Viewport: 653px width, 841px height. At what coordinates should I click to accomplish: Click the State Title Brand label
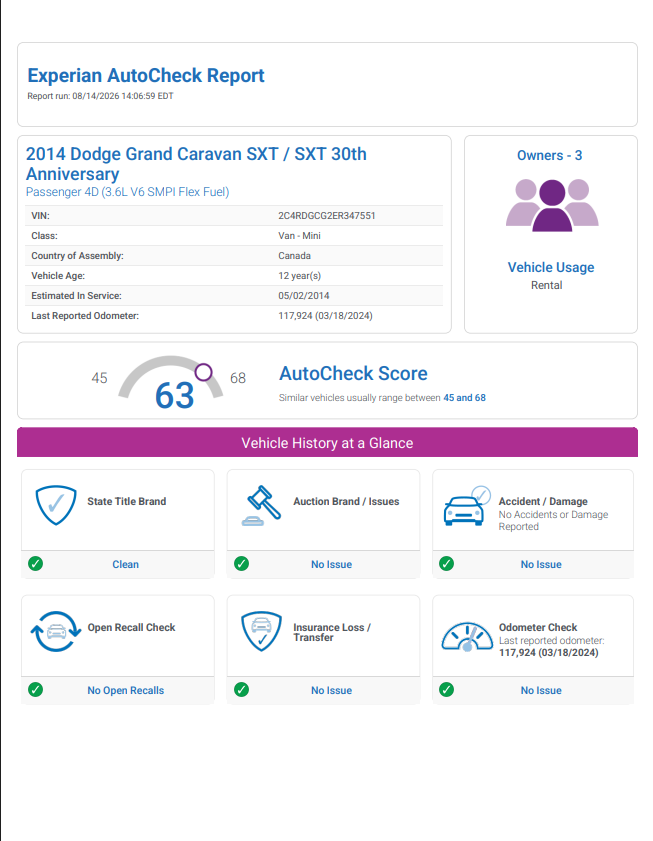(x=127, y=501)
